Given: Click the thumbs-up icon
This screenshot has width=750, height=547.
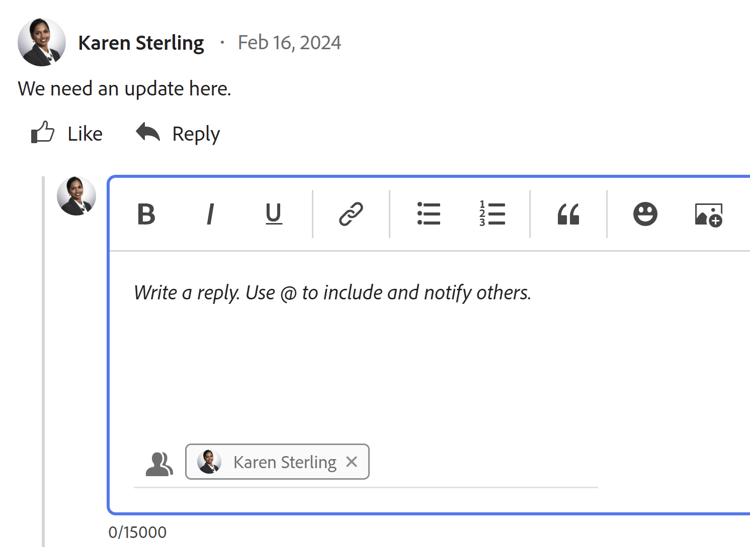Looking at the screenshot, I should [x=43, y=133].
